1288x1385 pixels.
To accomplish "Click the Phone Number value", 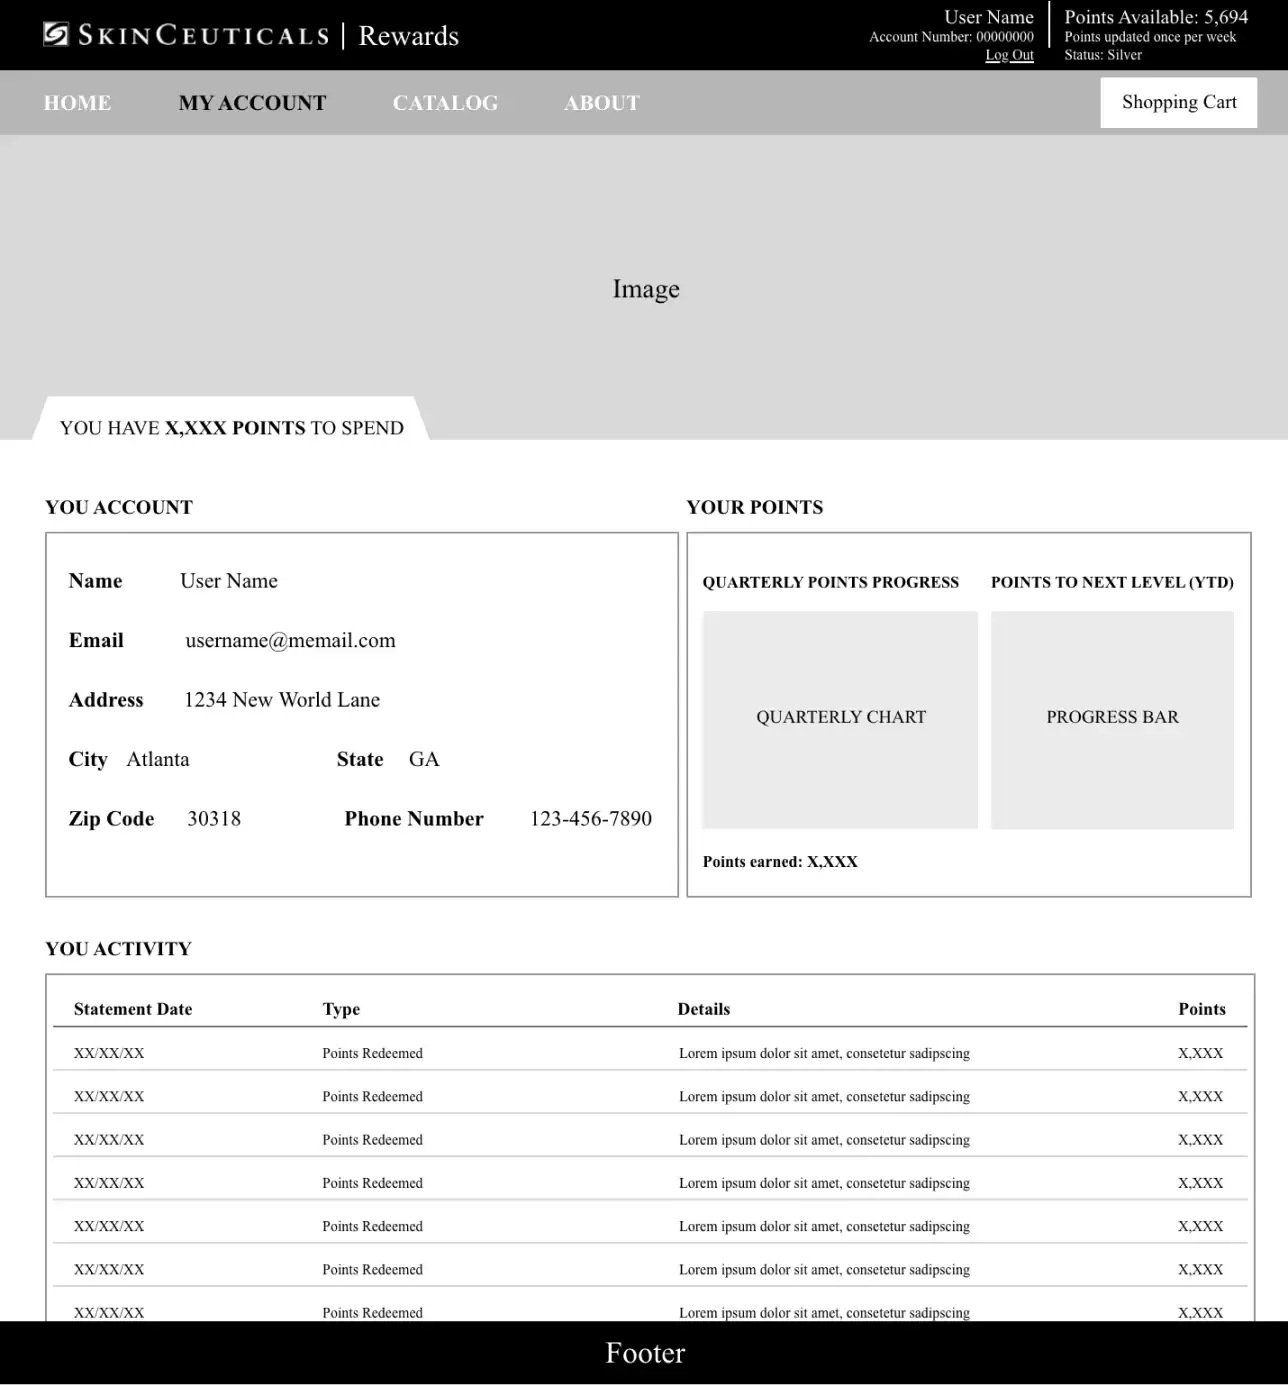I will pos(591,818).
